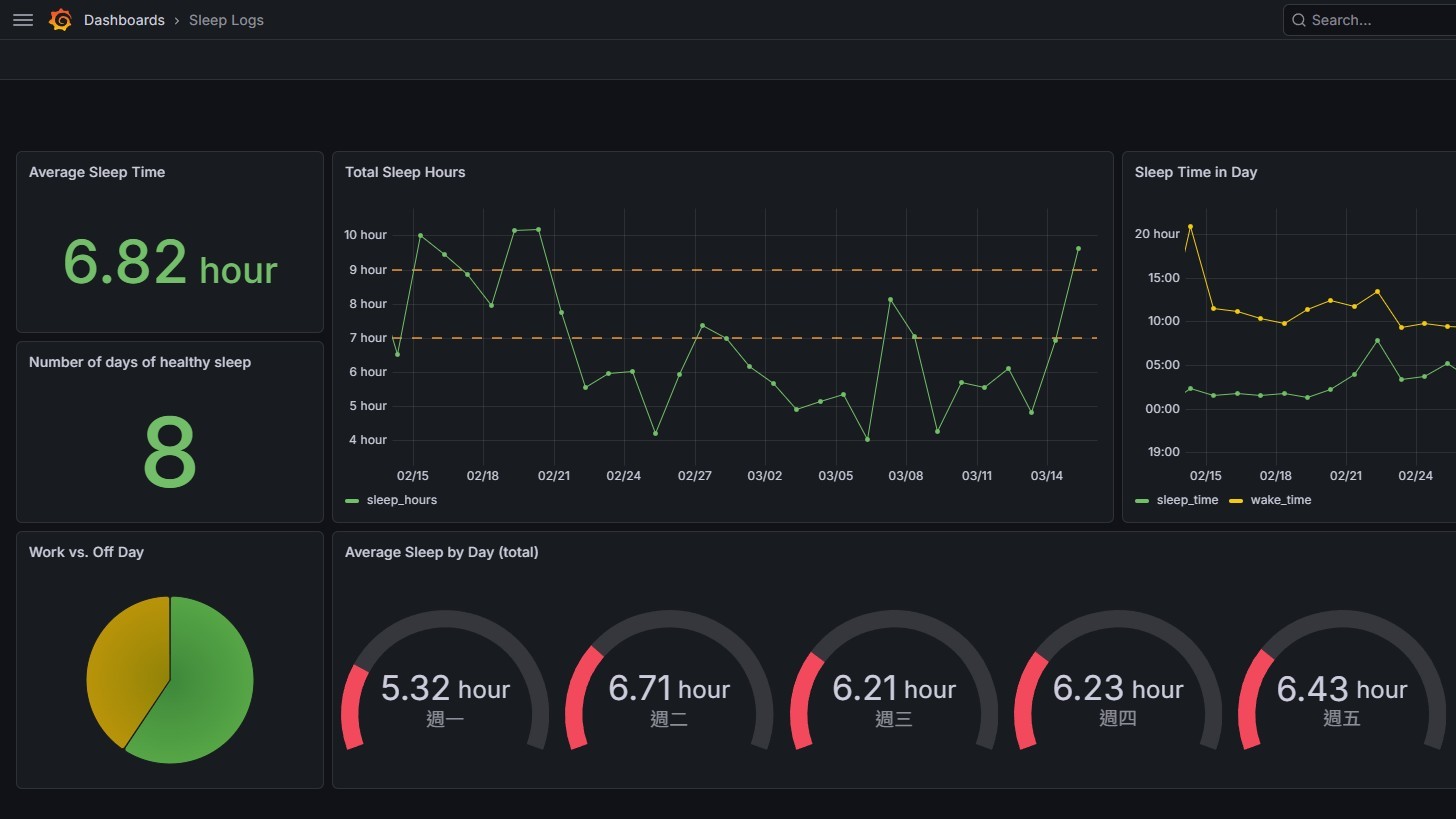This screenshot has height=819, width=1456.
Task: Open Average Sleep by Day (total) title
Action: point(442,552)
